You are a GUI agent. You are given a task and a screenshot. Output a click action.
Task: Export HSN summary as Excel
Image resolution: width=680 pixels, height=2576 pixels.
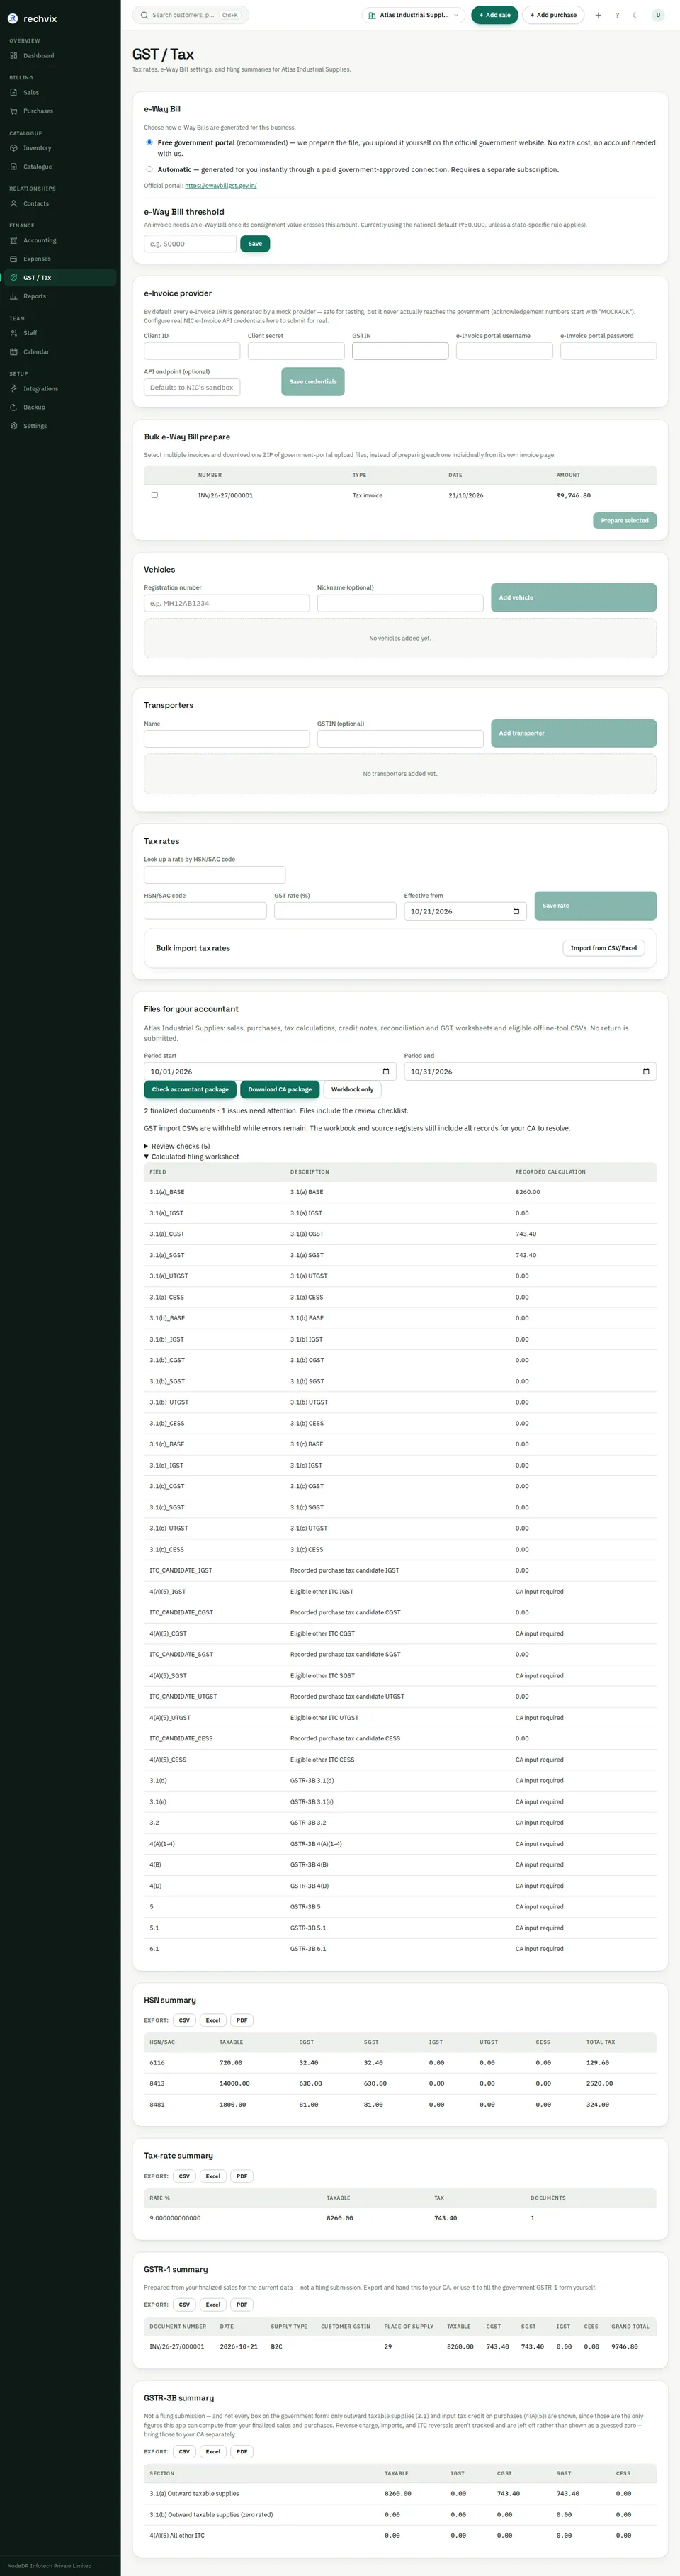(213, 2020)
